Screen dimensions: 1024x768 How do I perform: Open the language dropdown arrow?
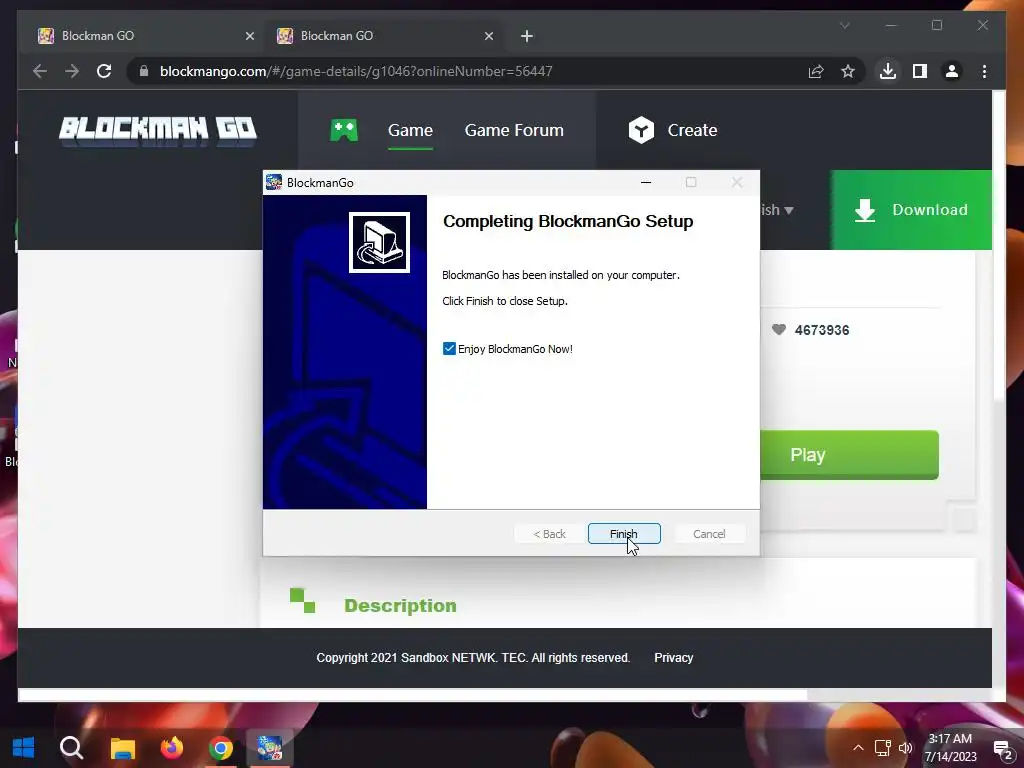789,210
